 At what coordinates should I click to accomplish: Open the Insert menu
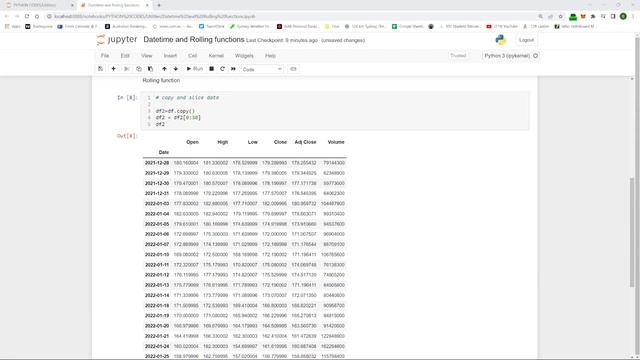tap(170, 56)
